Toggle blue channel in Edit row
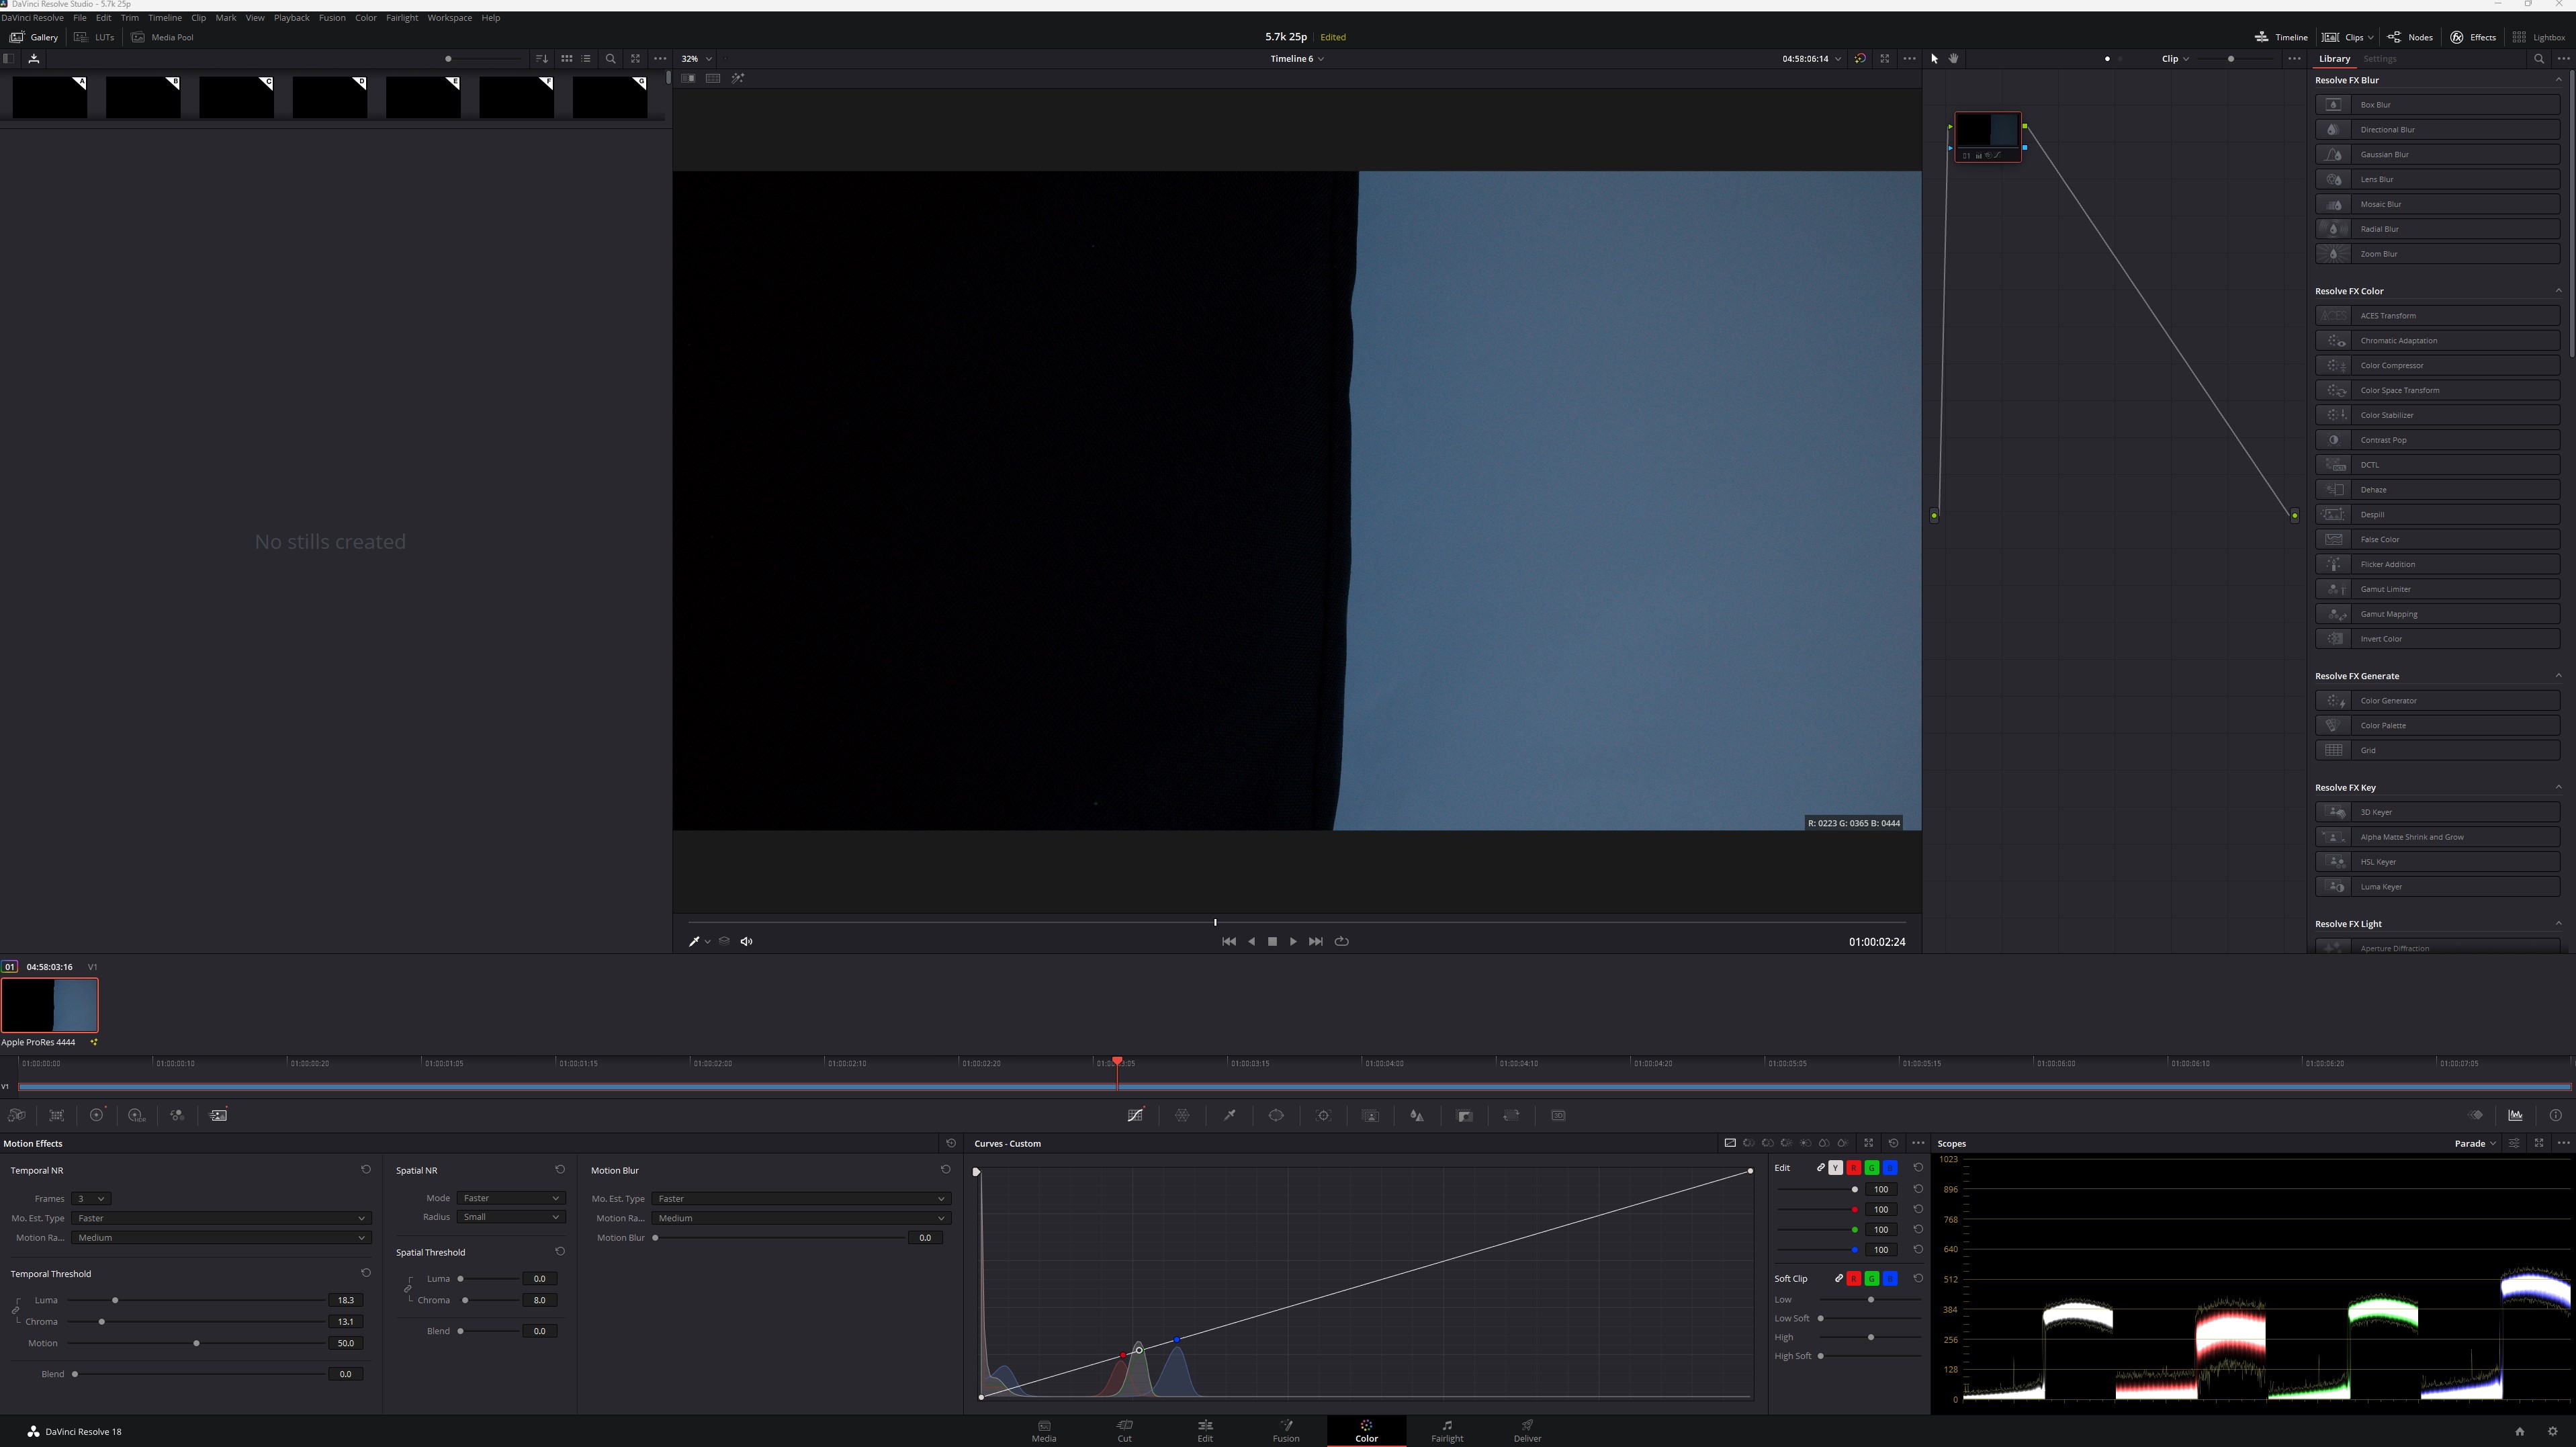This screenshot has height=1447, width=2576. tap(1889, 1167)
